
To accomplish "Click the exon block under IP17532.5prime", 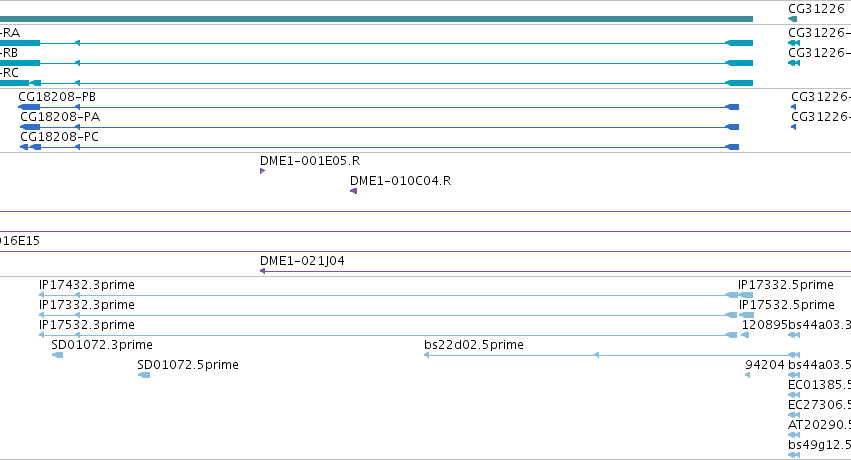I will point(747,315).
